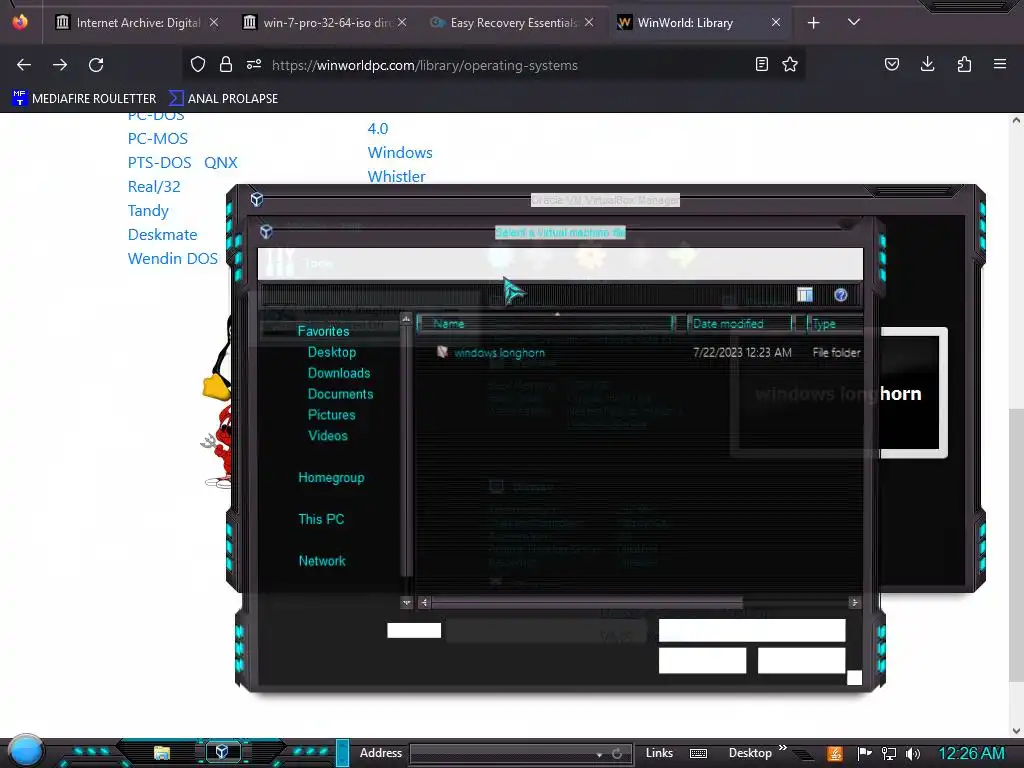Click the Pocket save icon
1024x768 pixels.
pyautogui.click(x=891, y=64)
